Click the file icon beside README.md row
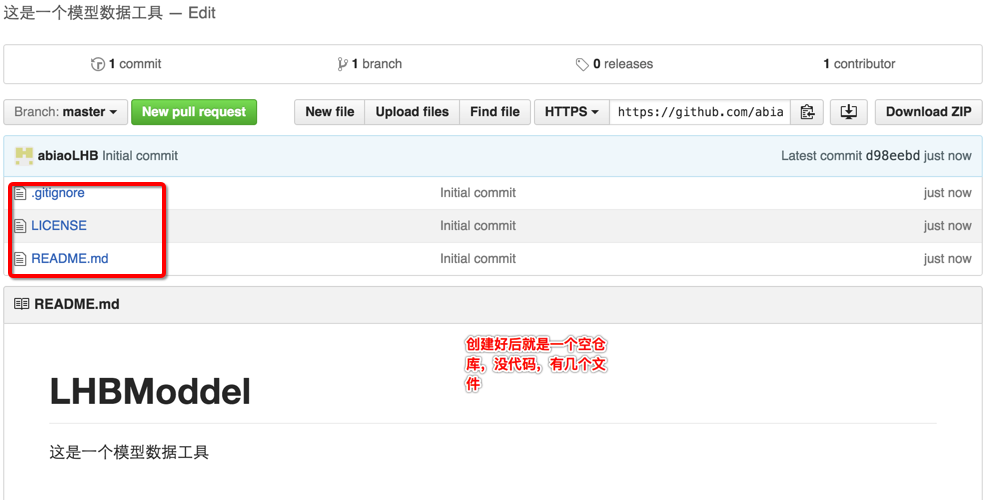1001x500 pixels. pyautogui.click(x=20, y=259)
